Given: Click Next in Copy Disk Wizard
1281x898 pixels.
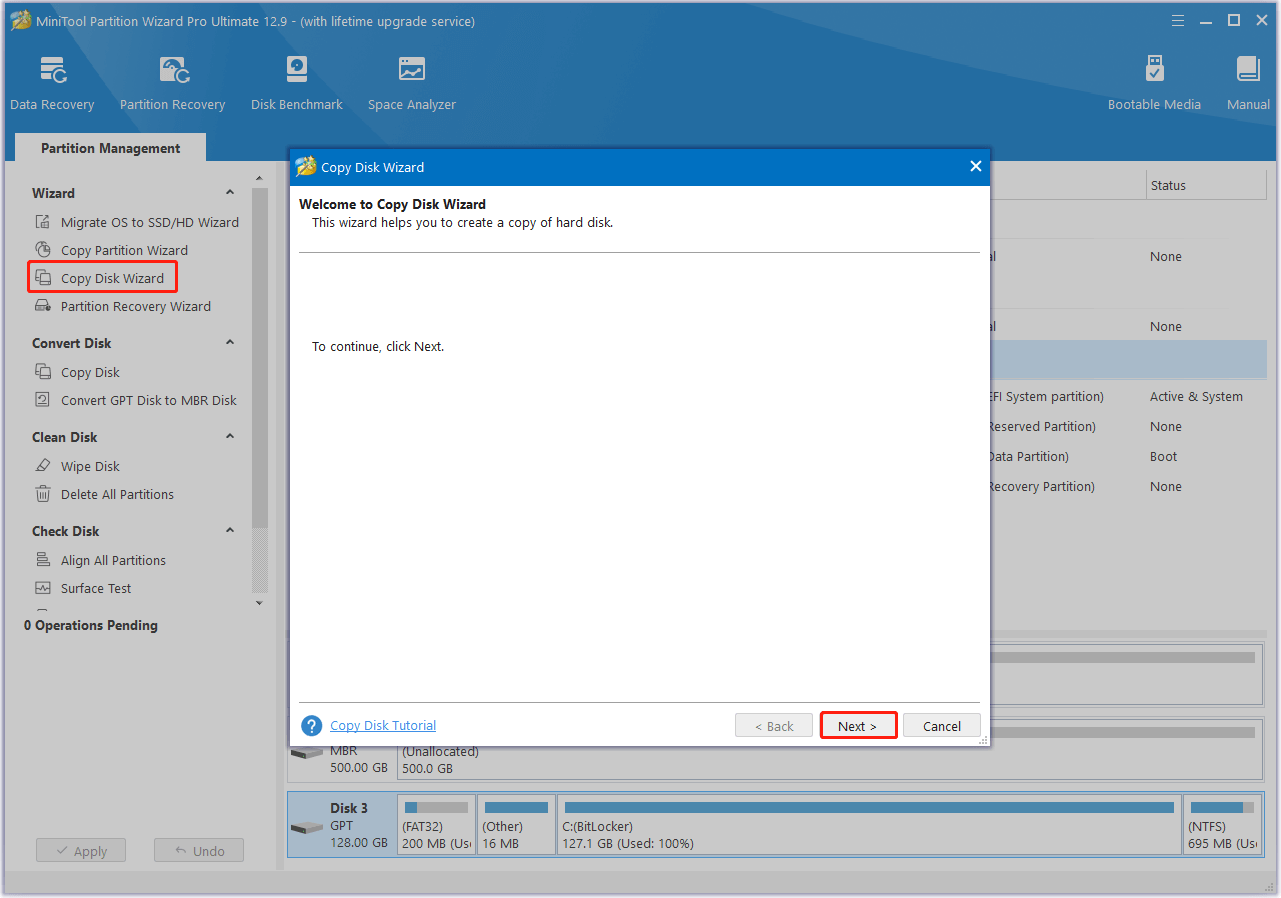Looking at the screenshot, I should (857, 726).
